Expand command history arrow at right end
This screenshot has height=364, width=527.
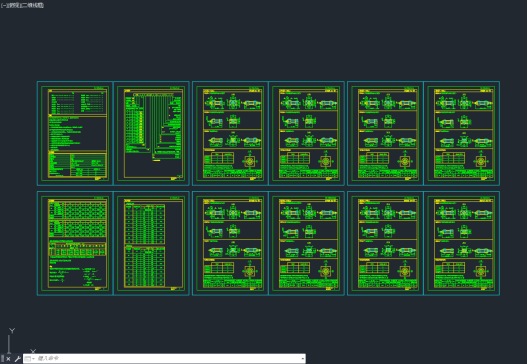coord(303,359)
